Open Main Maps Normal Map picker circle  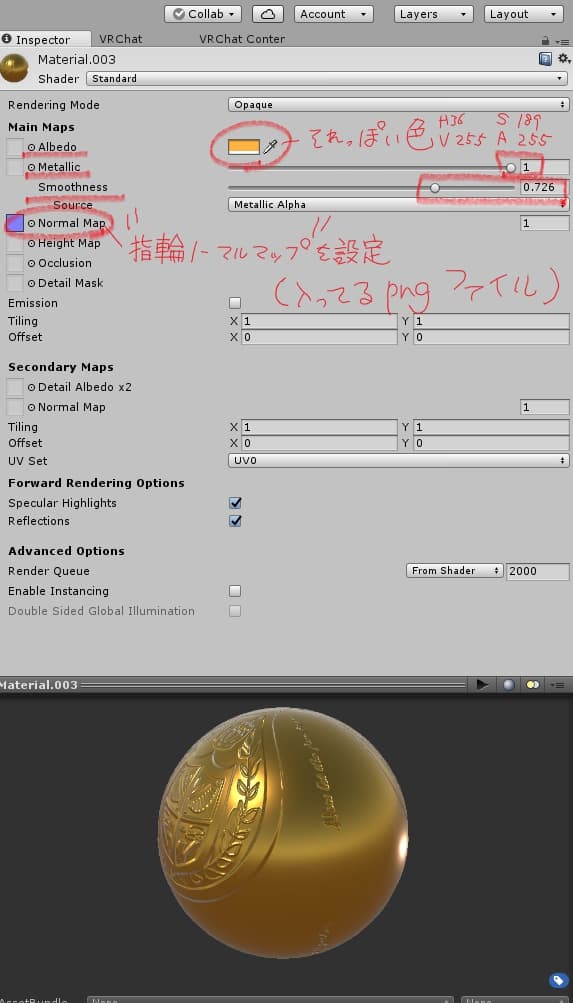pyautogui.click(x=31, y=223)
